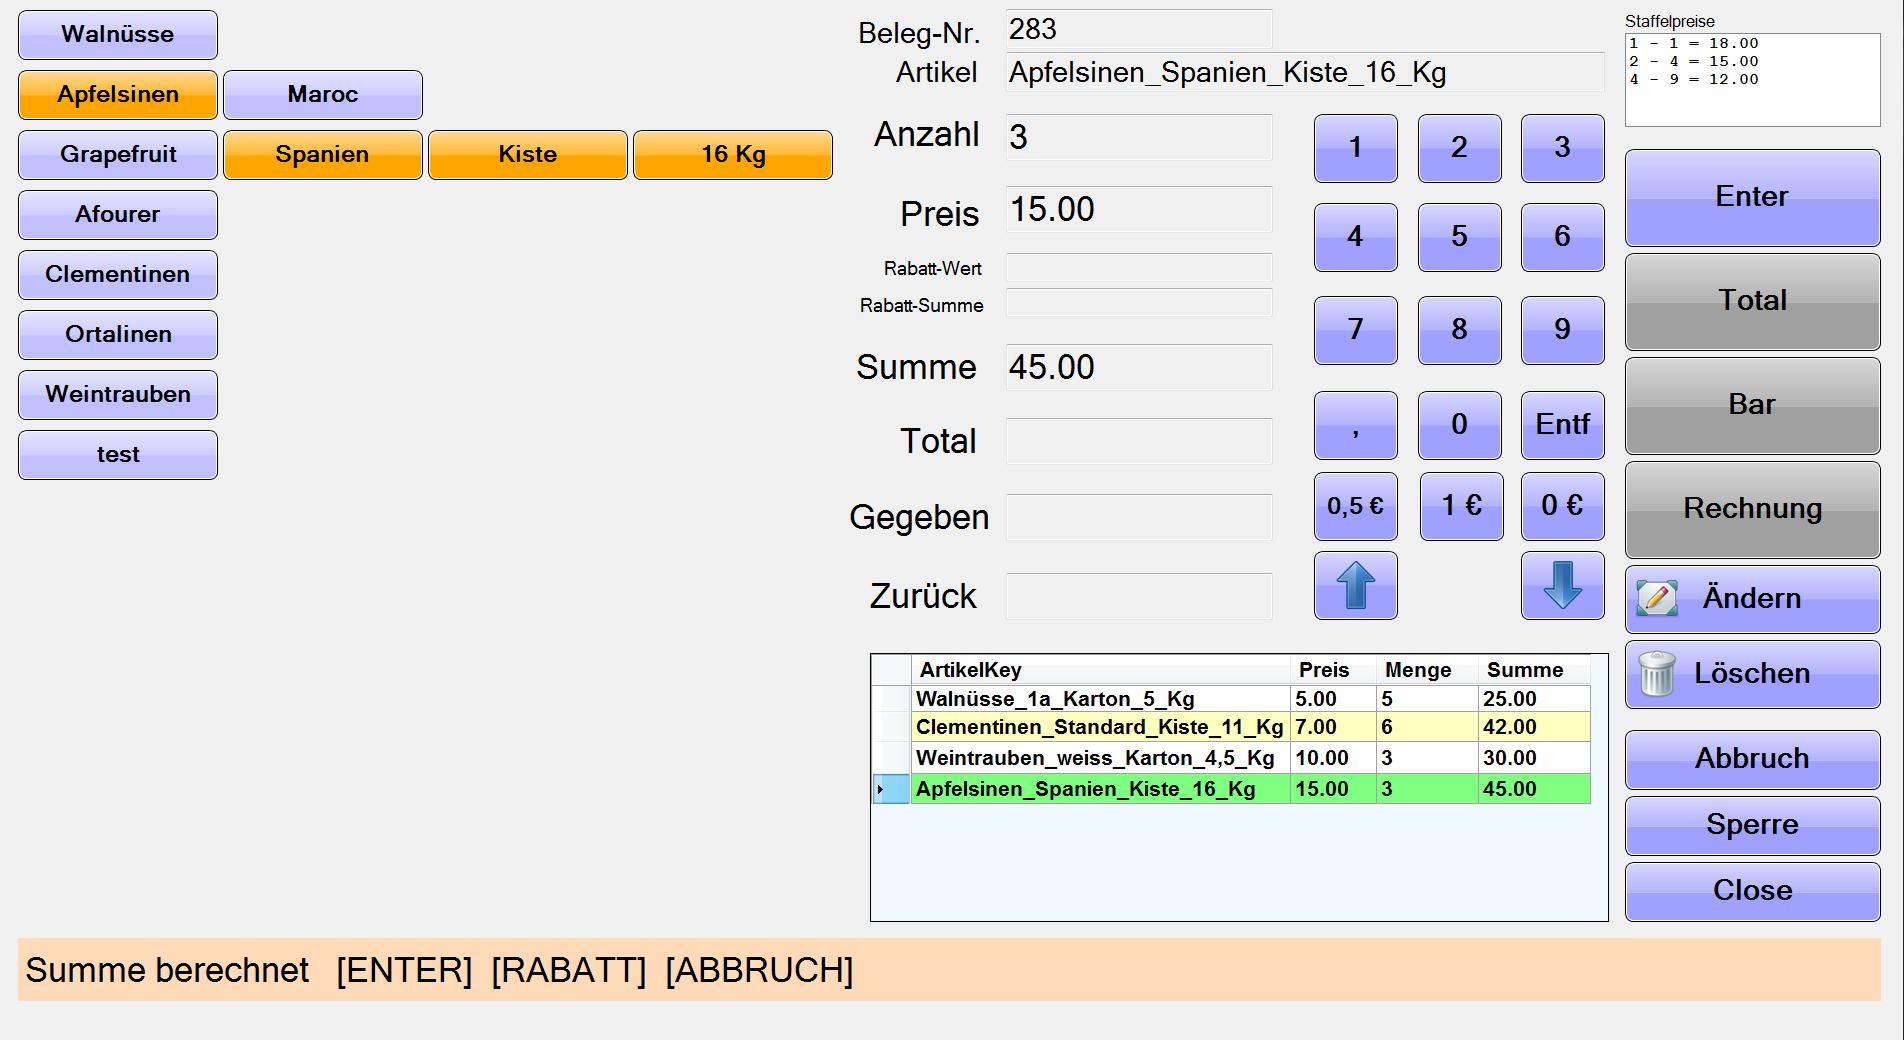
Task: Click the large Enter button
Action: pyautogui.click(x=1752, y=198)
